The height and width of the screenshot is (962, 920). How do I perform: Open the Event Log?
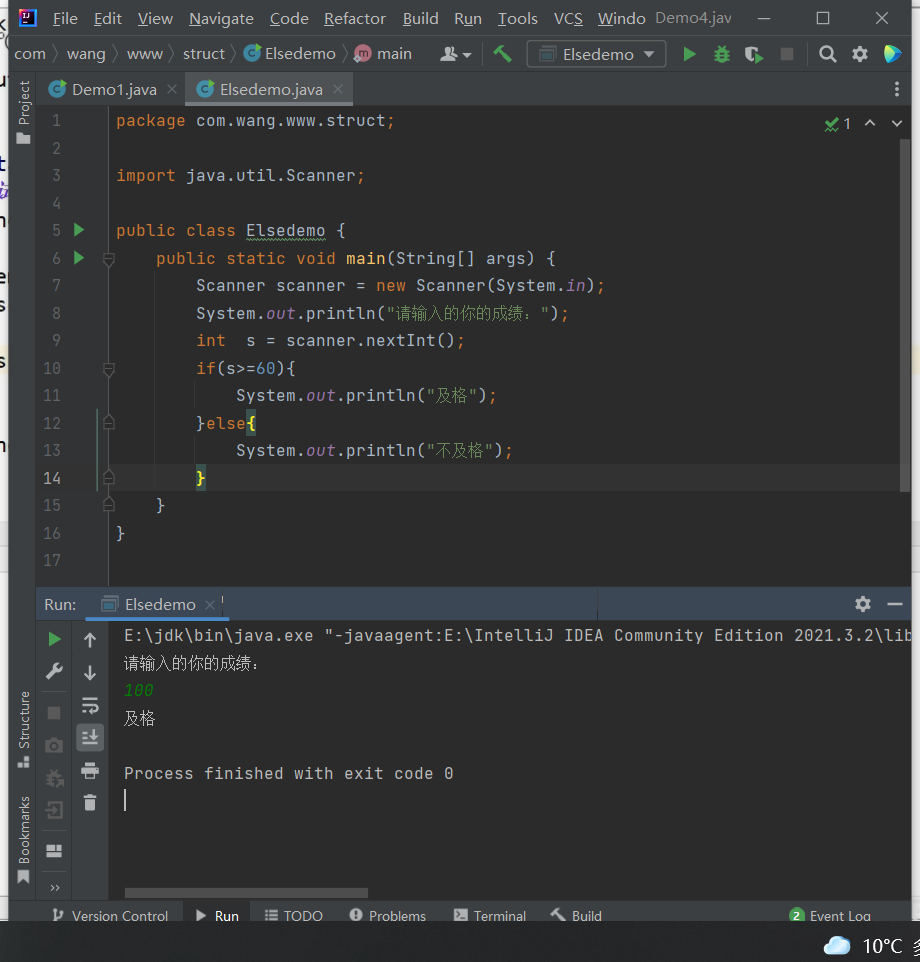pos(830,915)
